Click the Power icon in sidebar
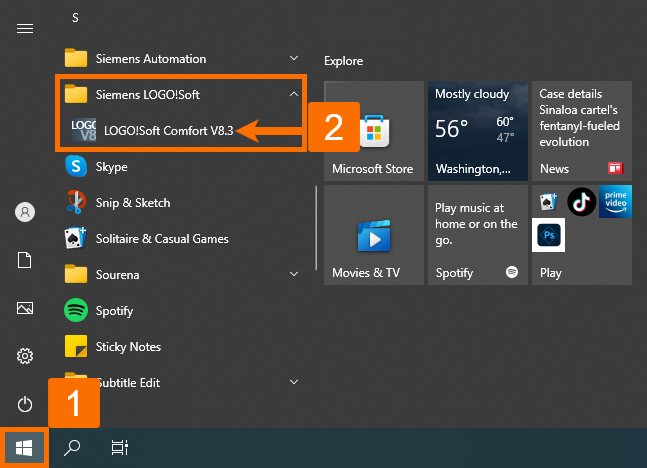Viewport: 647px width, 468px height. pos(25,404)
